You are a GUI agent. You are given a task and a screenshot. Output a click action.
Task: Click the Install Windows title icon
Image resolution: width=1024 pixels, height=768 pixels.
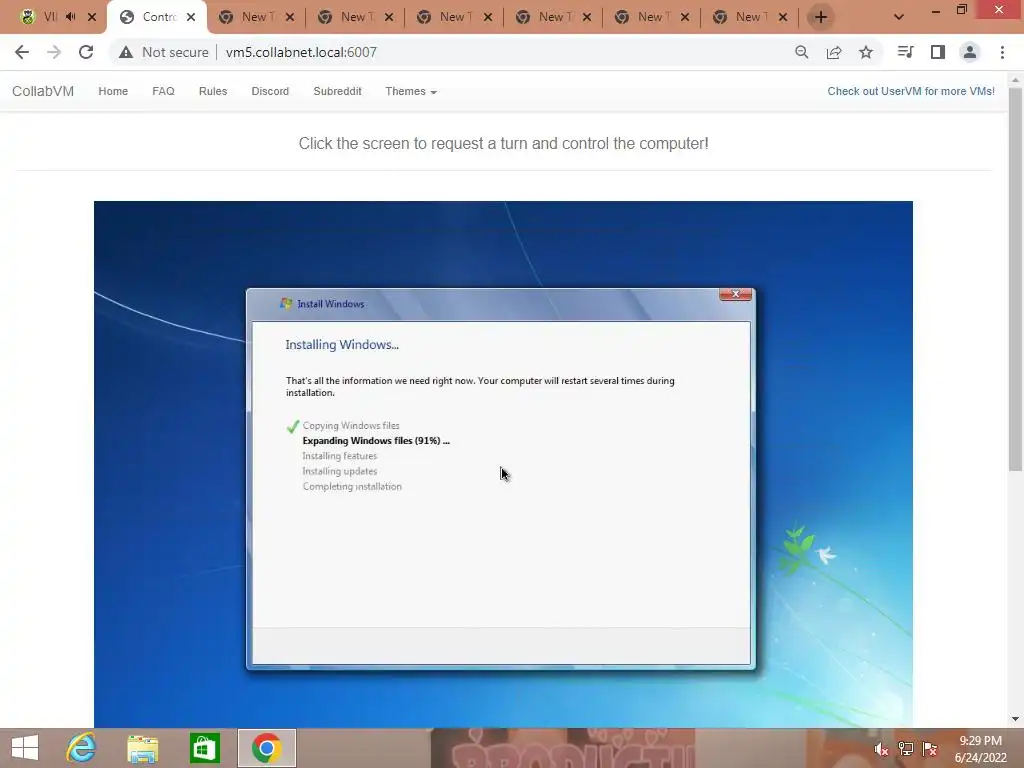[x=285, y=304]
